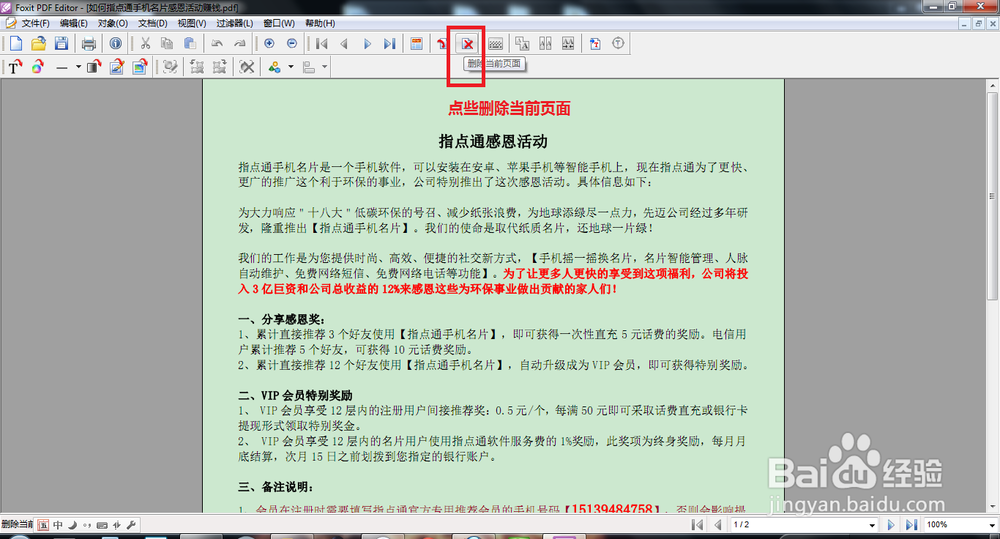This screenshot has height=539, width=1000.
Task: Expand the align tool dropdown arrow
Action: click(325, 66)
